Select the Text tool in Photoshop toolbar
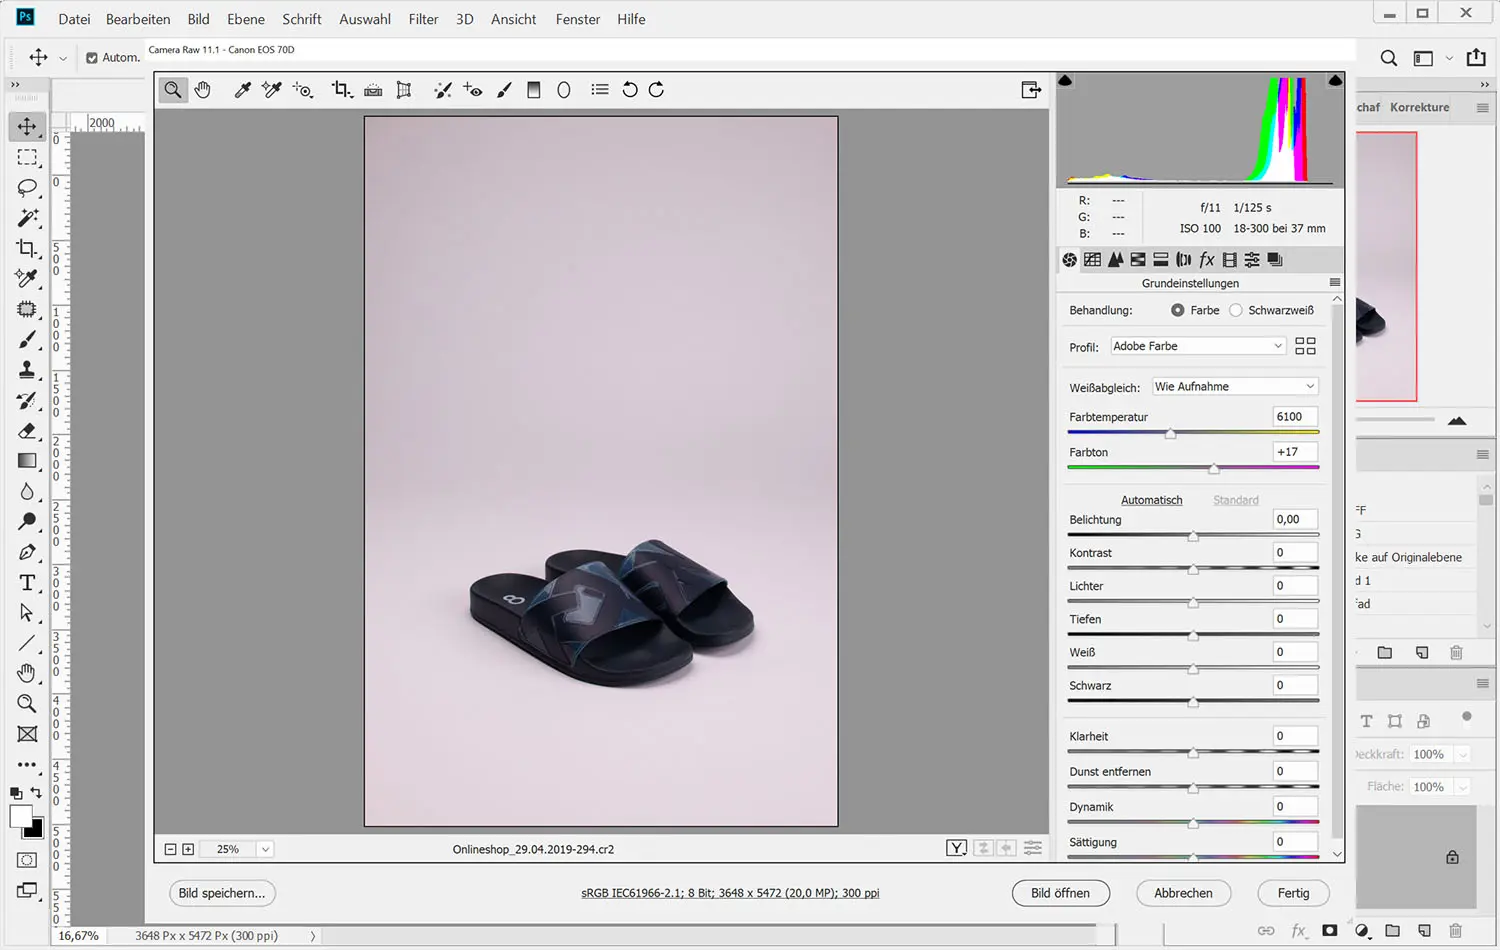This screenshot has height=950, width=1500. tap(27, 583)
